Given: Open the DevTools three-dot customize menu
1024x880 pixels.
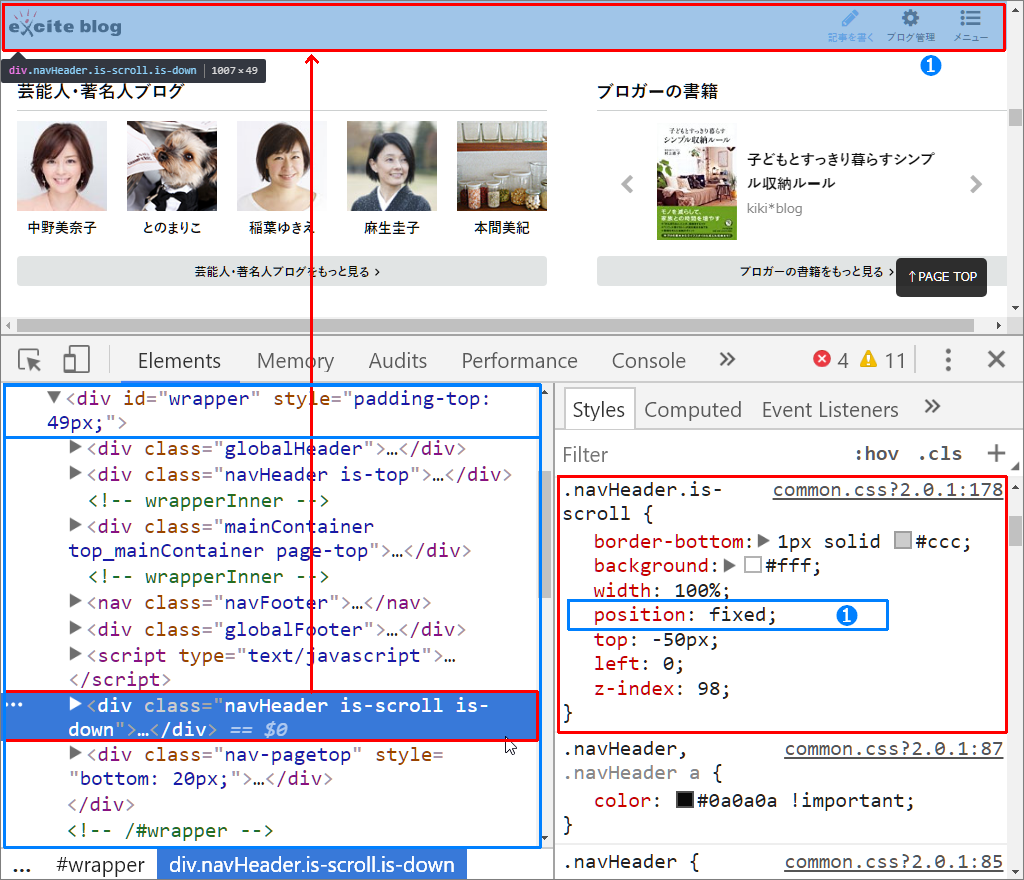Looking at the screenshot, I should (x=947, y=360).
